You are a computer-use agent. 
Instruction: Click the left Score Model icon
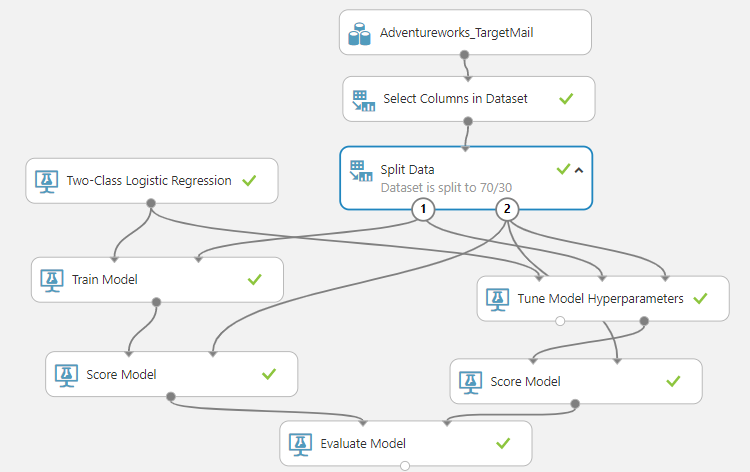click(67, 374)
